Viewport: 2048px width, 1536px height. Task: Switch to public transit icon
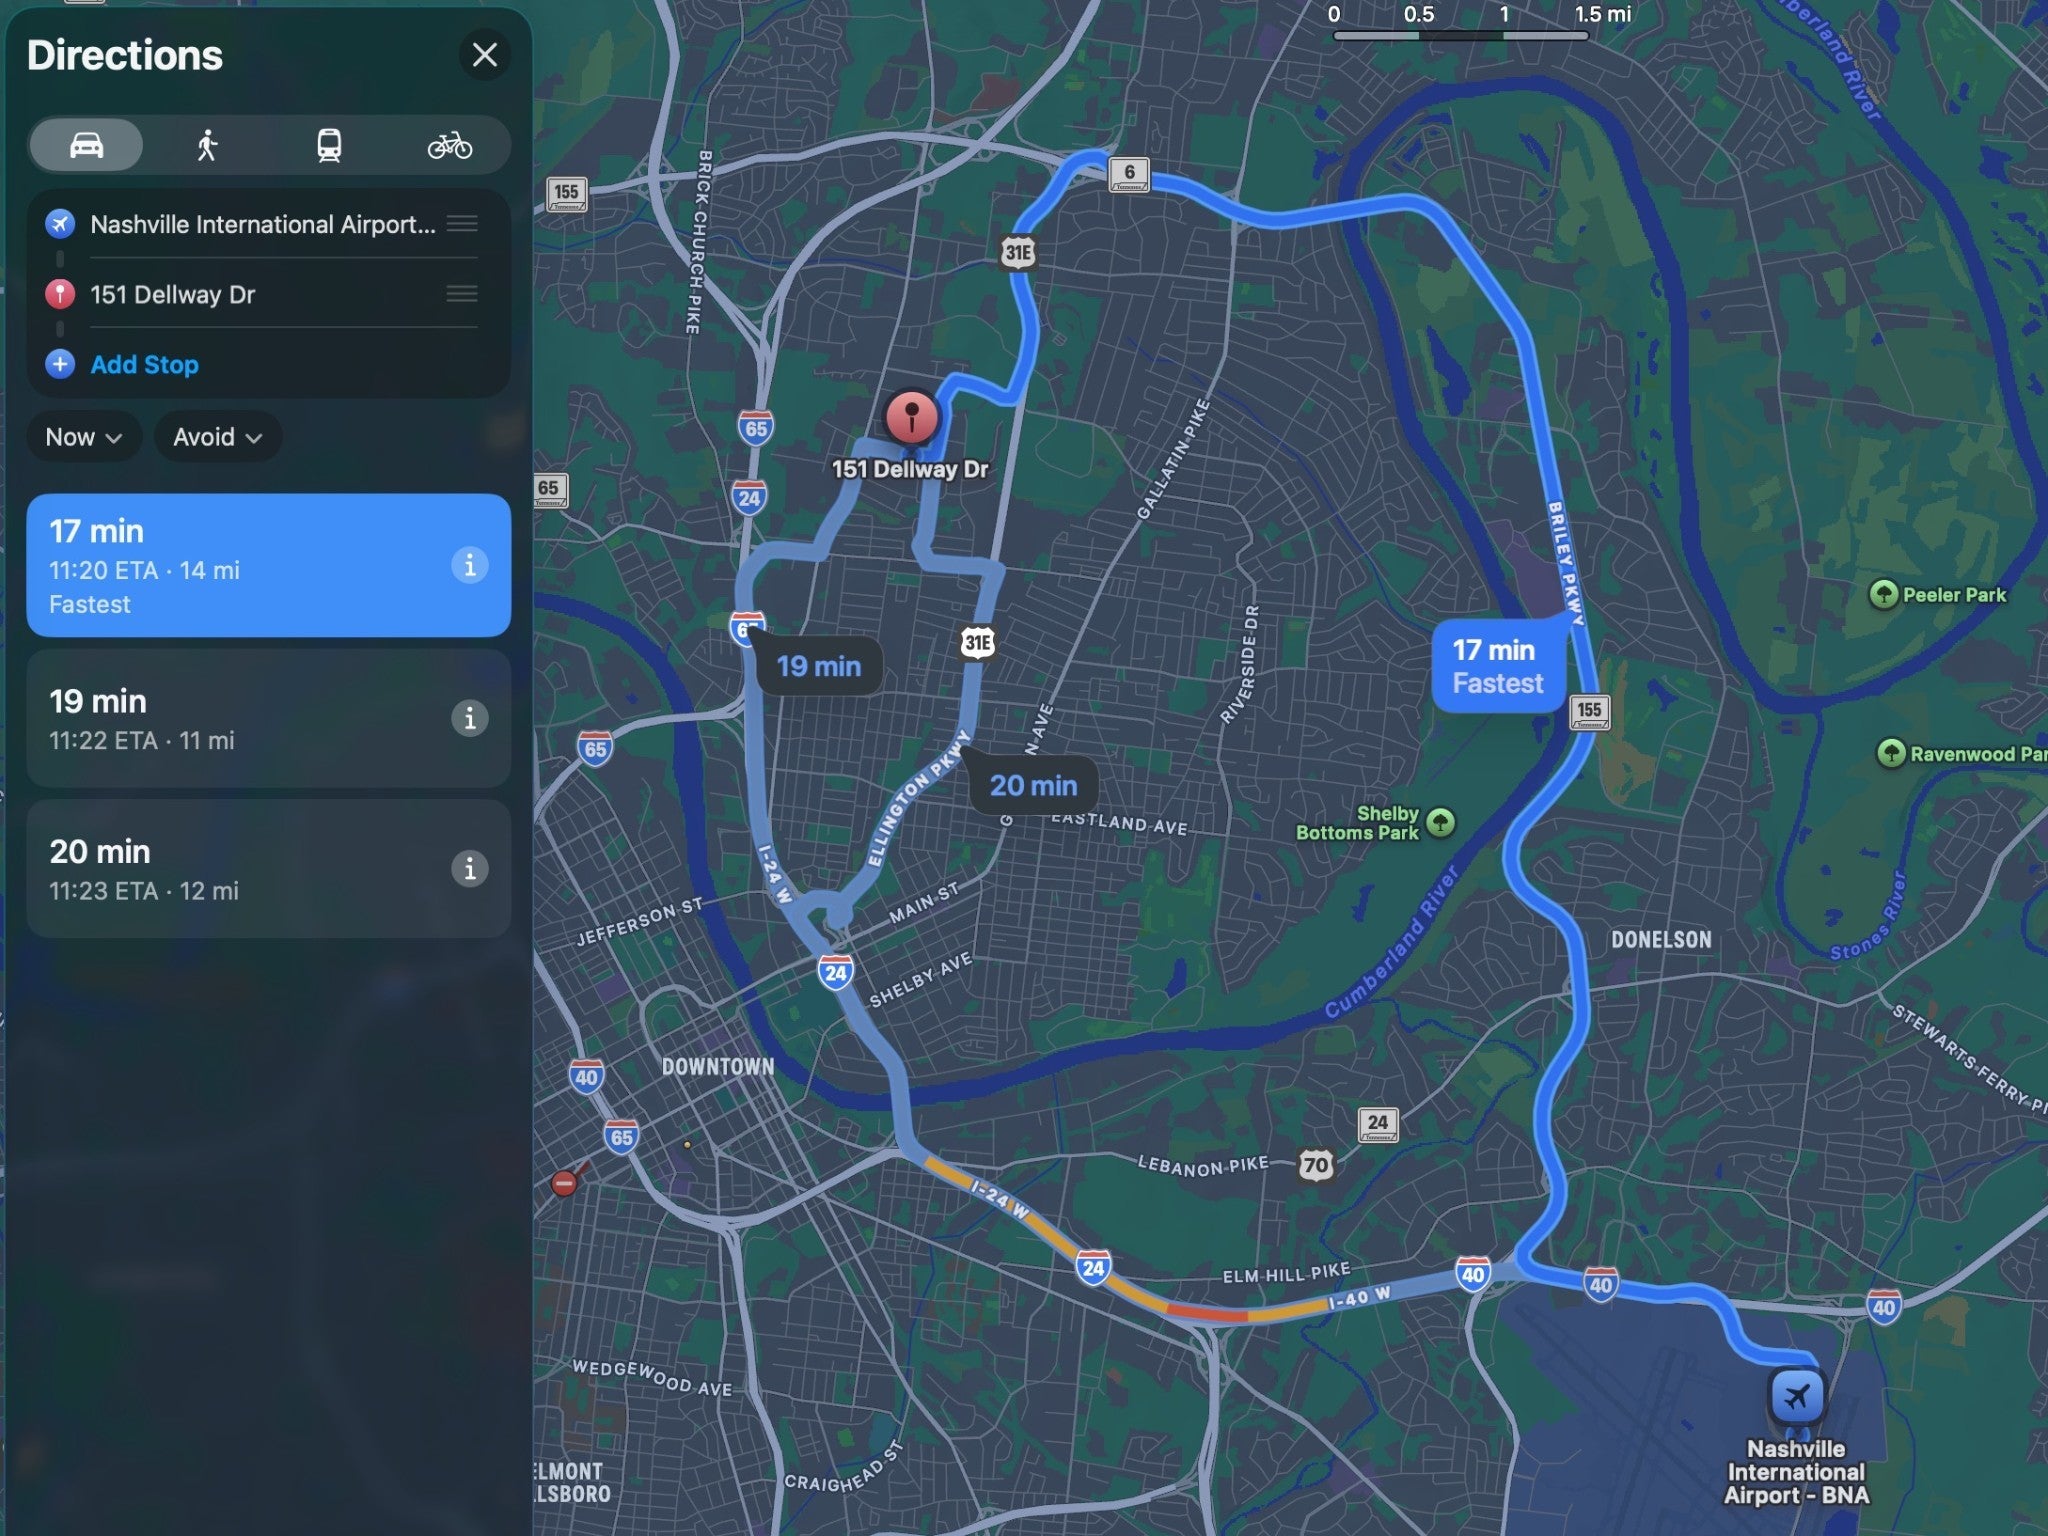tap(329, 146)
